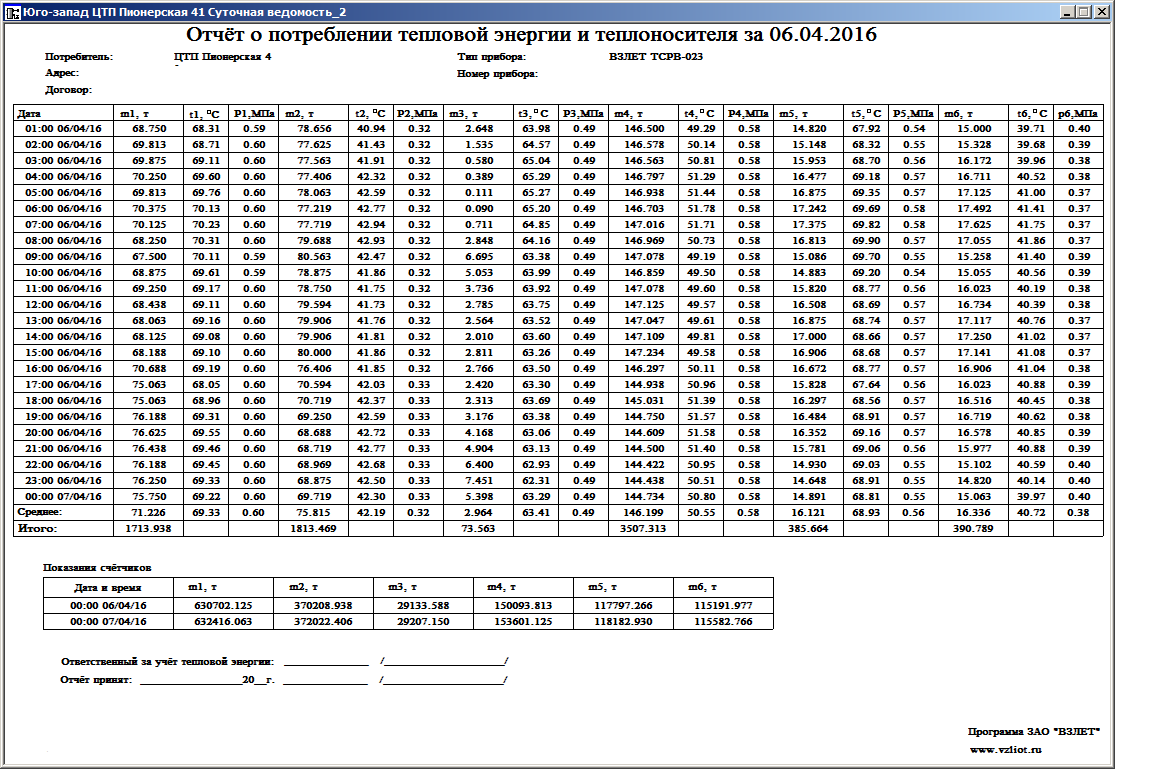Click the "01:00 06/04/16" row label
Image resolution: width=1152 pixels, height=769 pixels.
click(x=63, y=129)
